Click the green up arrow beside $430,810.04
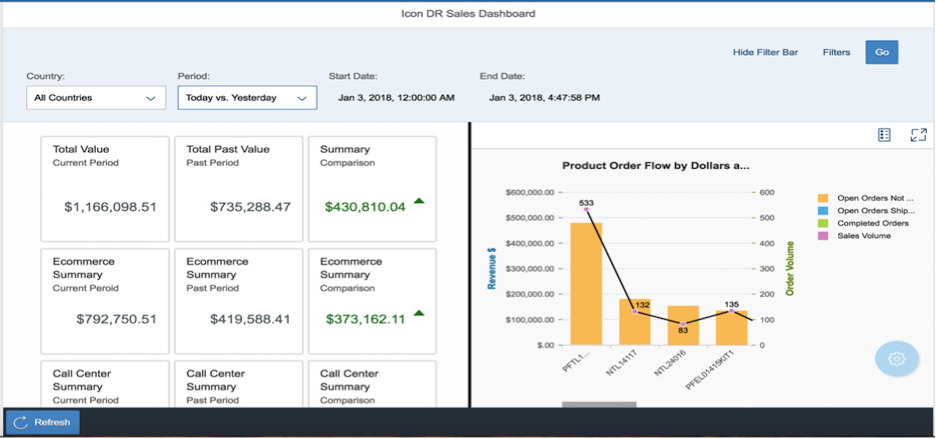This screenshot has height=438, width=936. pos(419,201)
